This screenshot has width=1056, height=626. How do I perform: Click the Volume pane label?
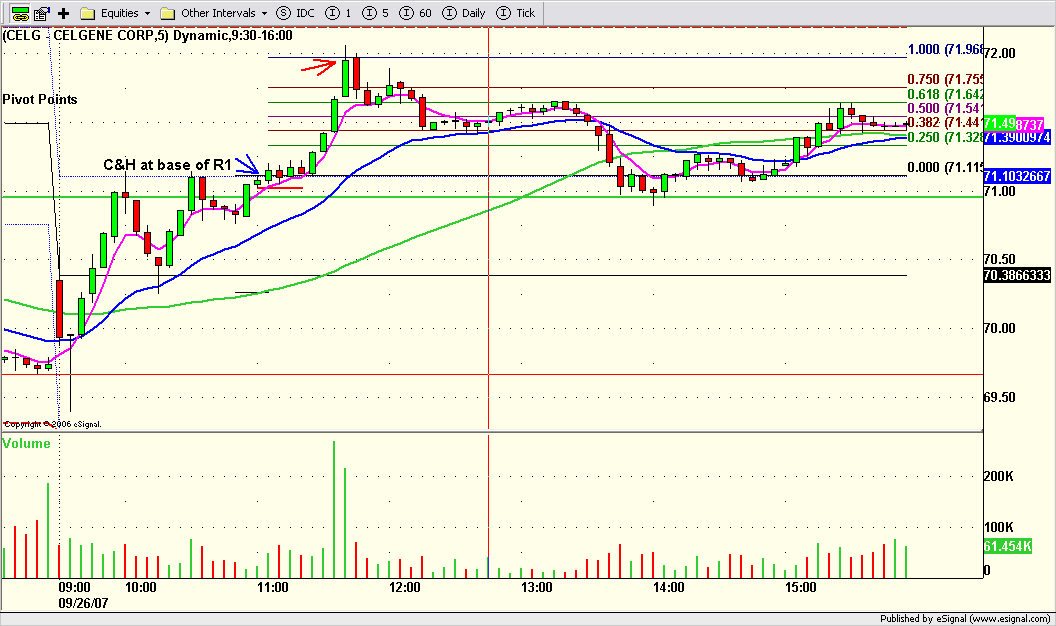[26, 444]
